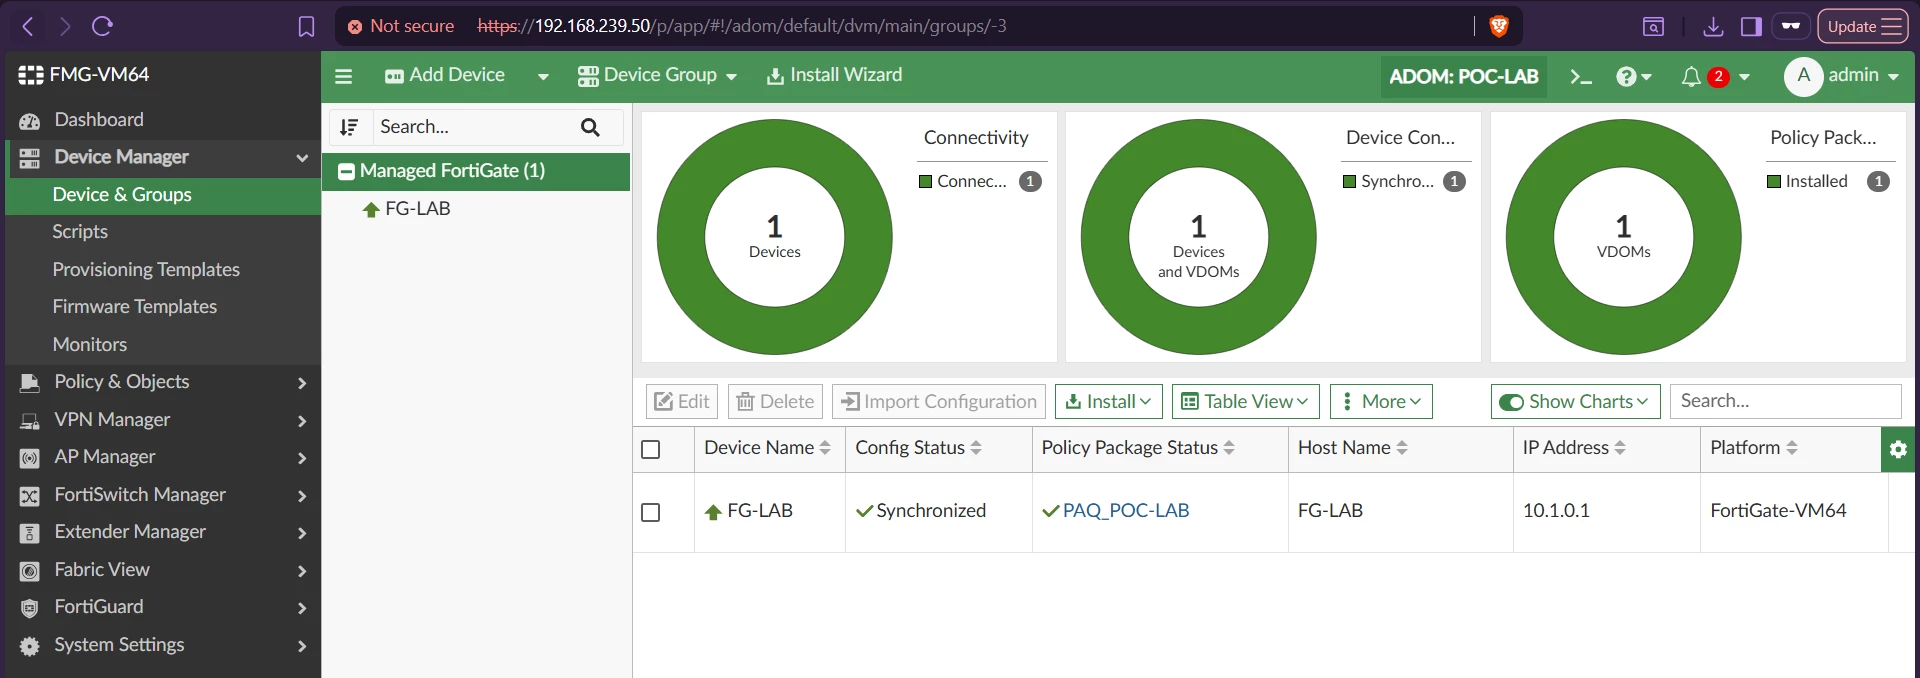The image size is (1920, 678).
Task: Expand the Policy & Objects chevron
Action: click(302, 383)
